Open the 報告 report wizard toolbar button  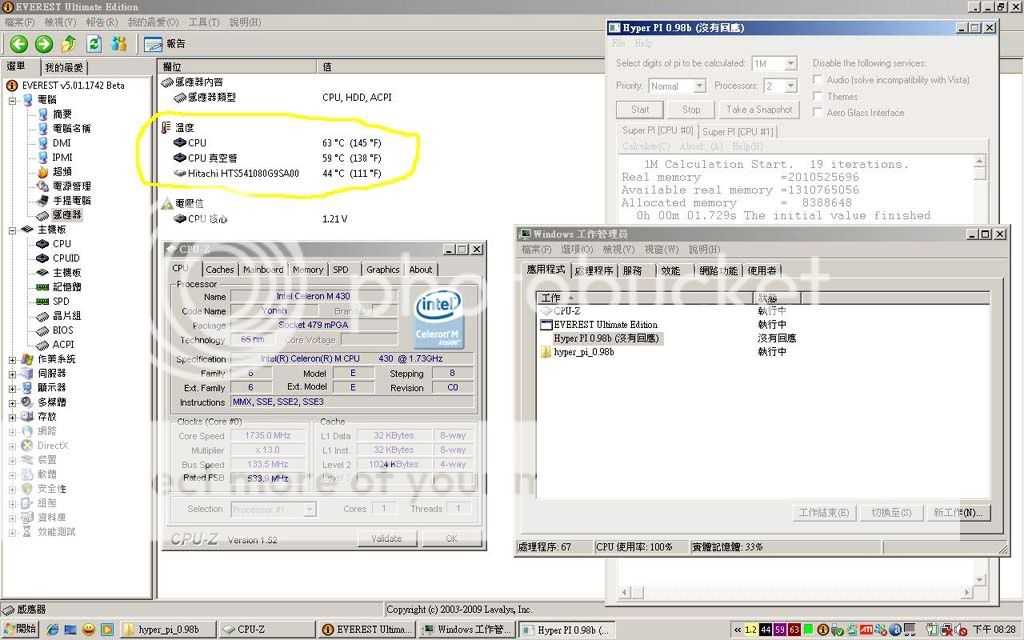click(x=165, y=44)
